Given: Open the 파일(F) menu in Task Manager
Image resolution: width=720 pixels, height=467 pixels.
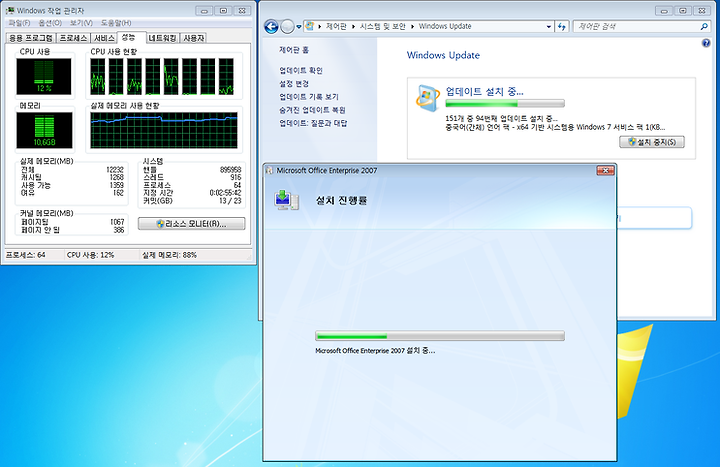Looking at the screenshot, I should [x=19, y=23].
